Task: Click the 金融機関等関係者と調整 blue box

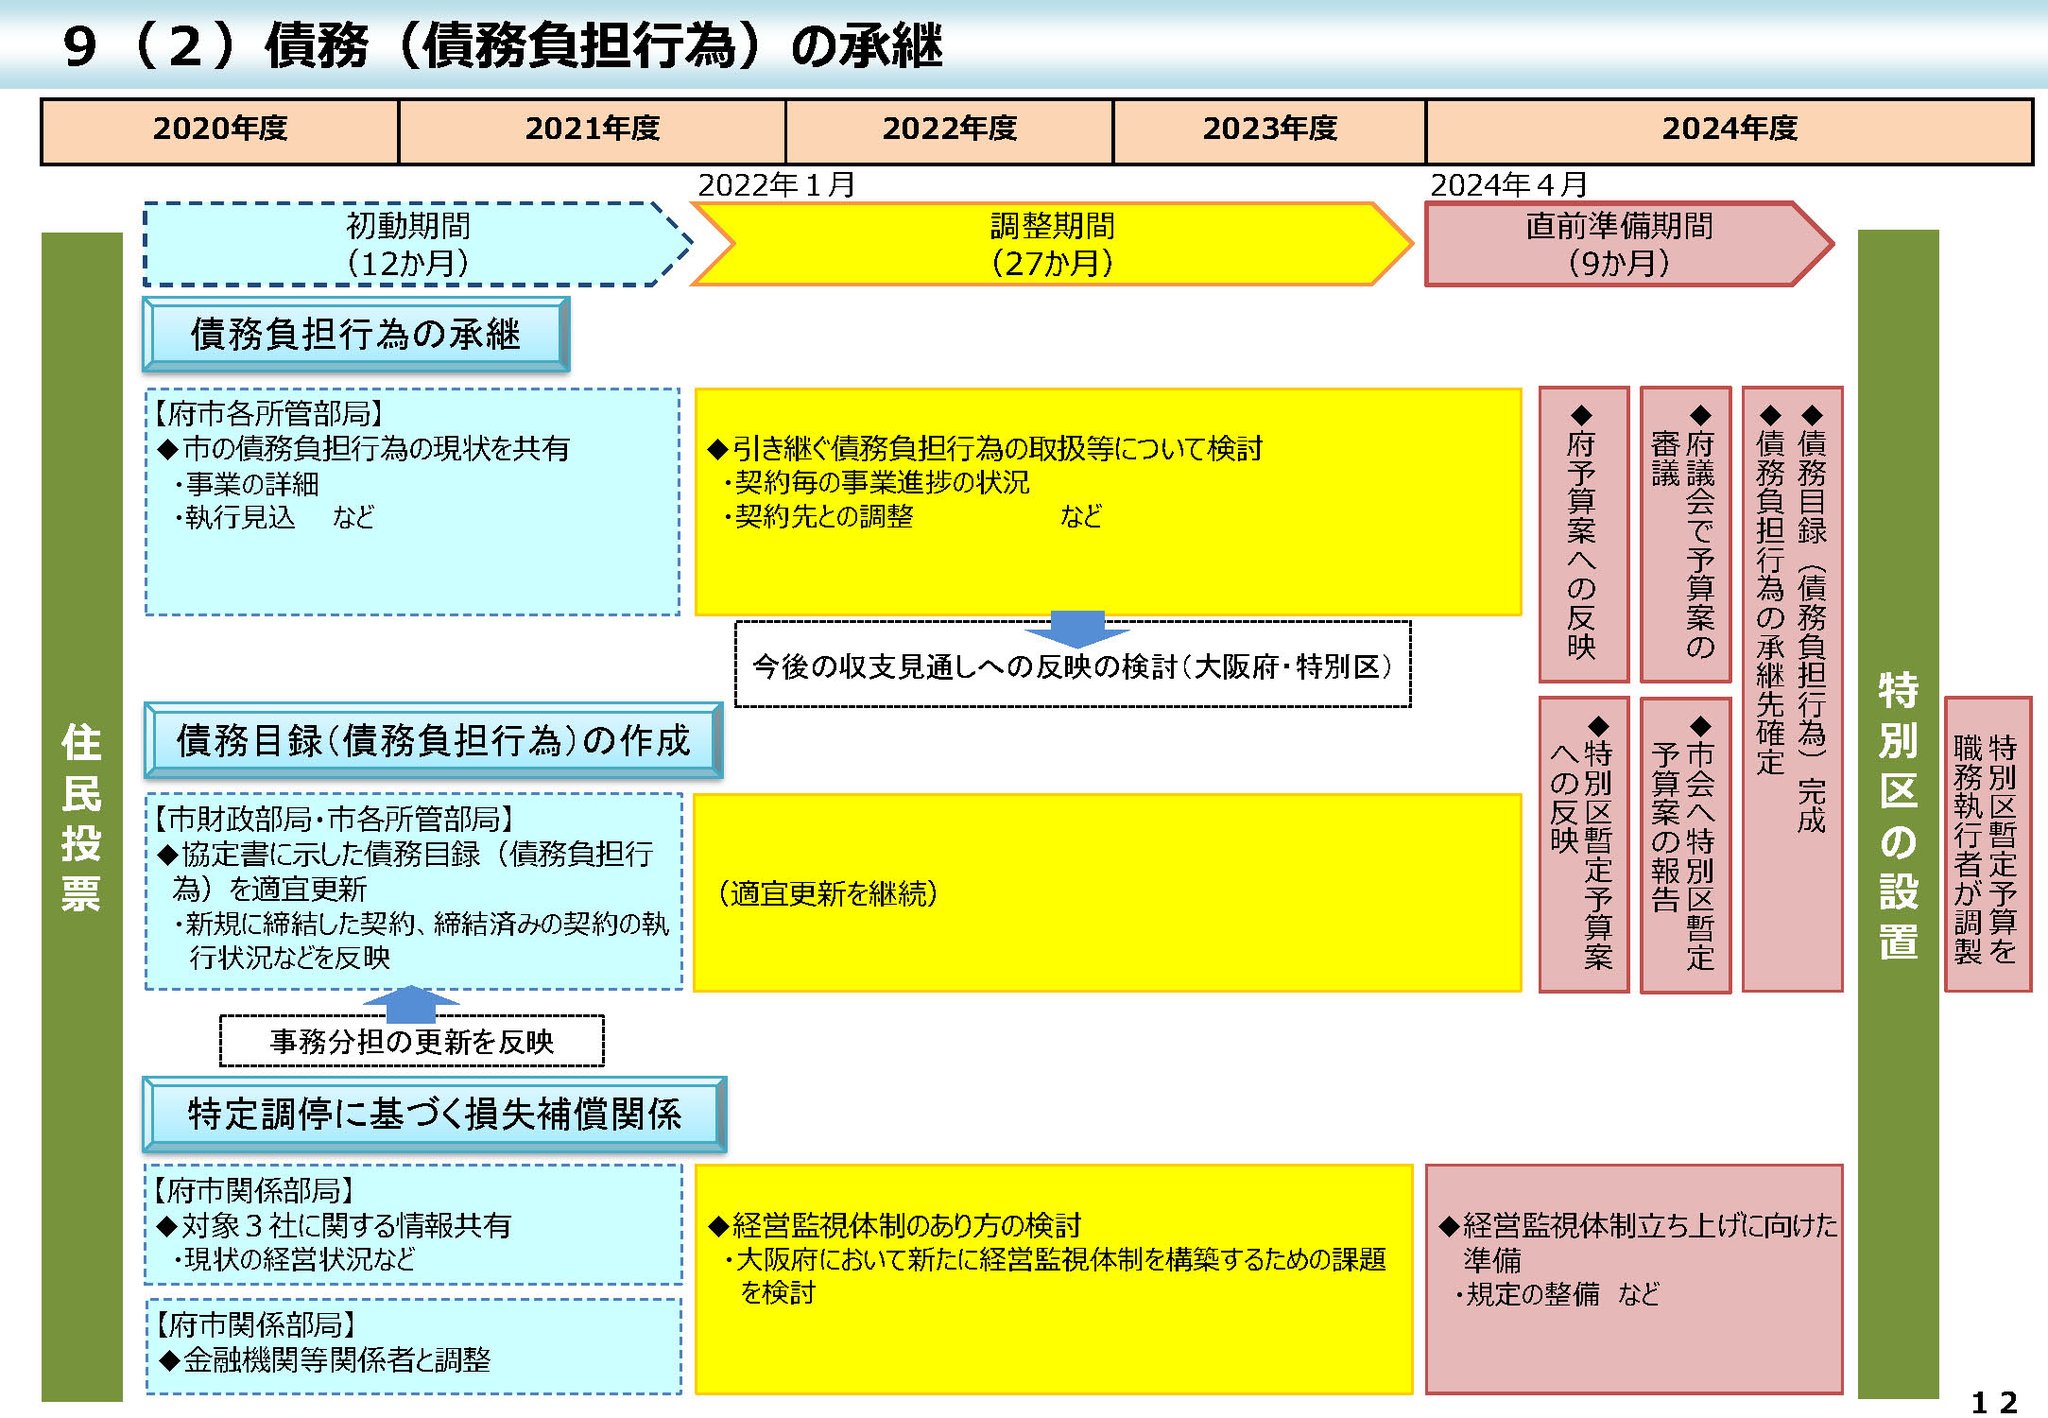Action: click(413, 1346)
